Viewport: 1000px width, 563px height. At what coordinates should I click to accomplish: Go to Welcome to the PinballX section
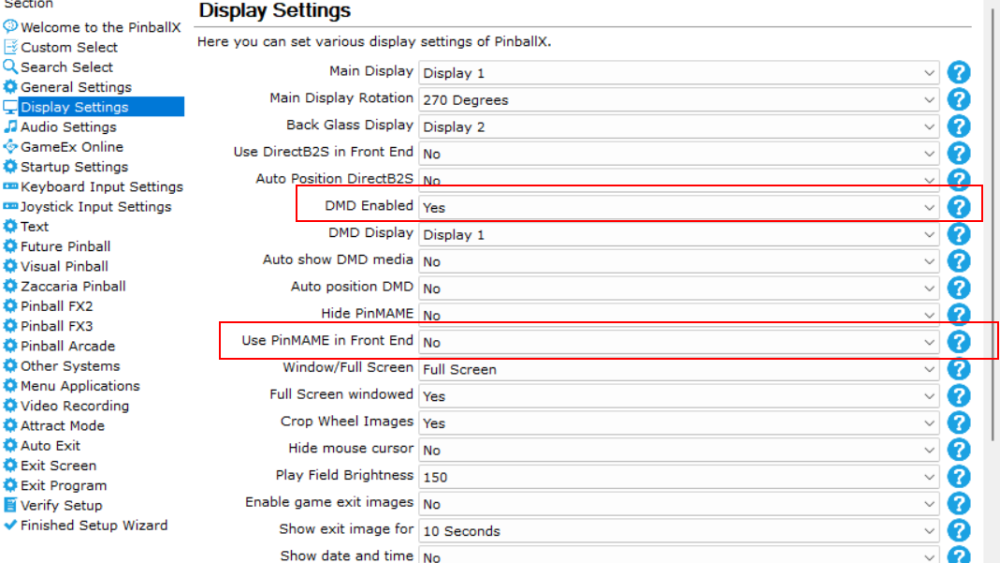pyautogui.click(x=101, y=27)
